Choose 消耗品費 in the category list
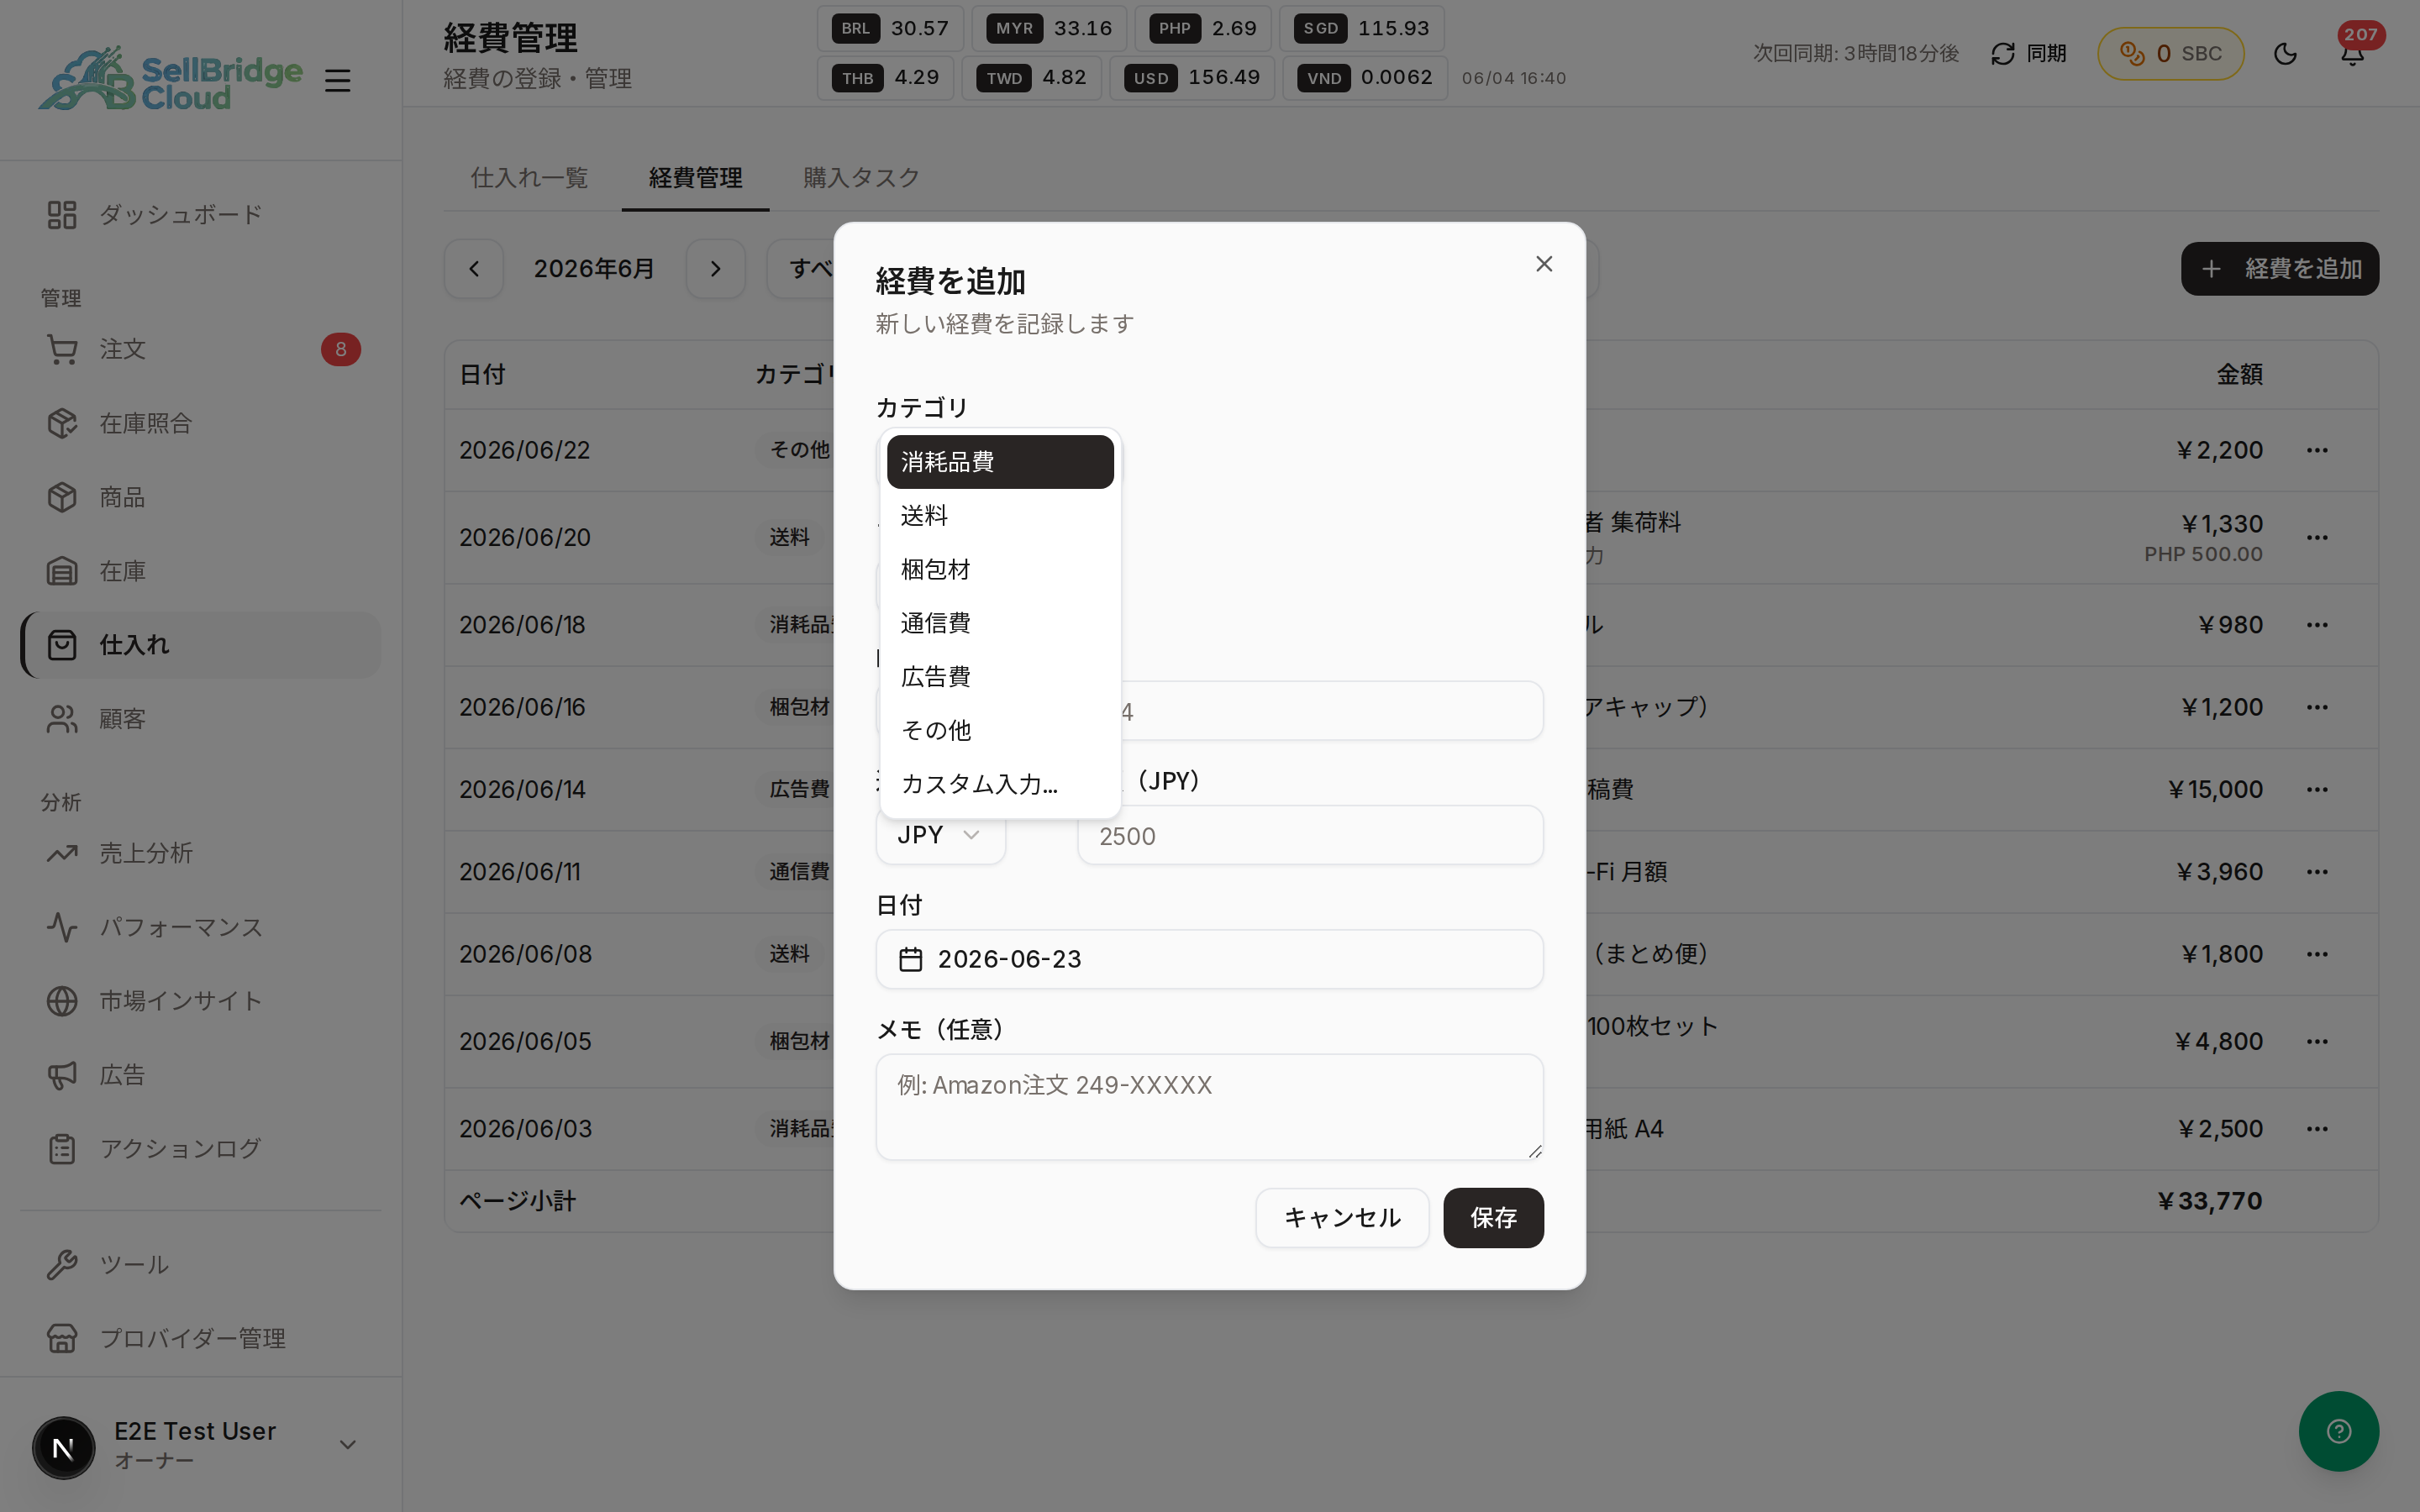This screenshot has height=1512, width=2420. (x=1000, y=462)
